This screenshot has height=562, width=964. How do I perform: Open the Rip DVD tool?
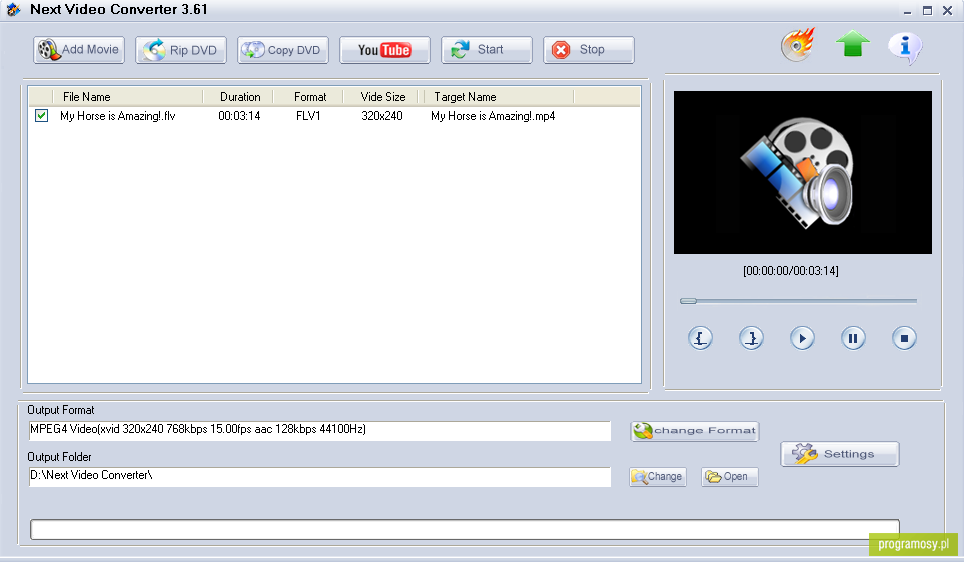[181, 50]
